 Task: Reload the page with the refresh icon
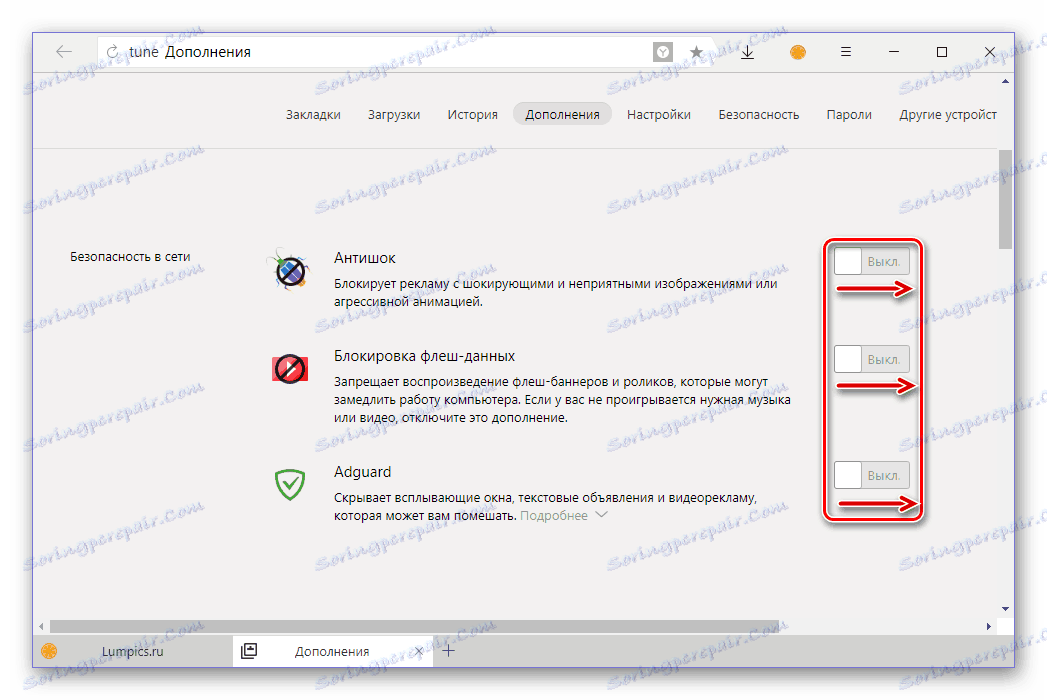112,51
